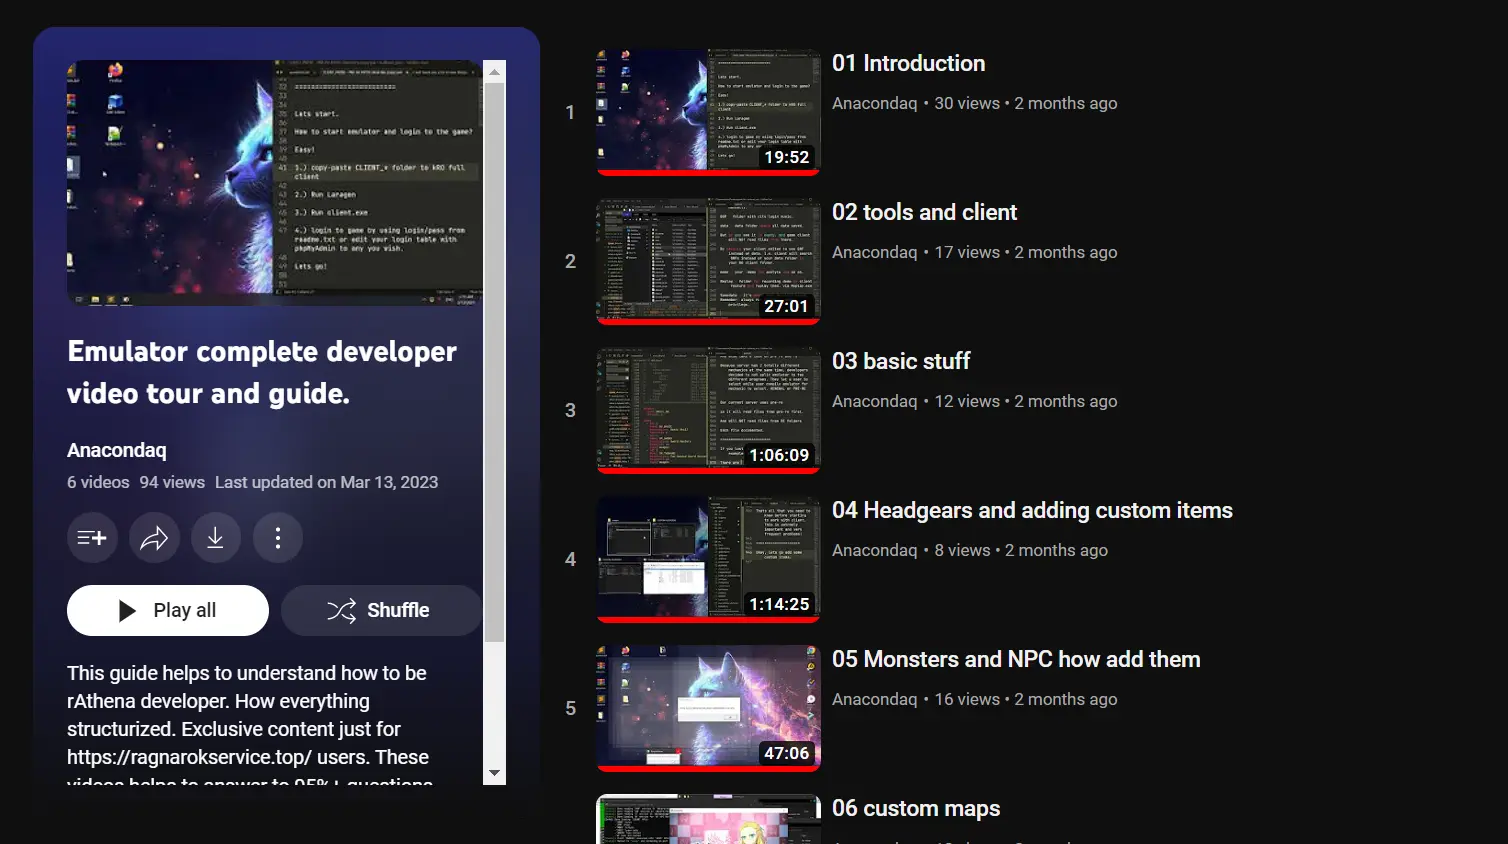1508x844 pixels.
Task: Open the 01 Introduction video thumbnail
Action: point(709,112)
